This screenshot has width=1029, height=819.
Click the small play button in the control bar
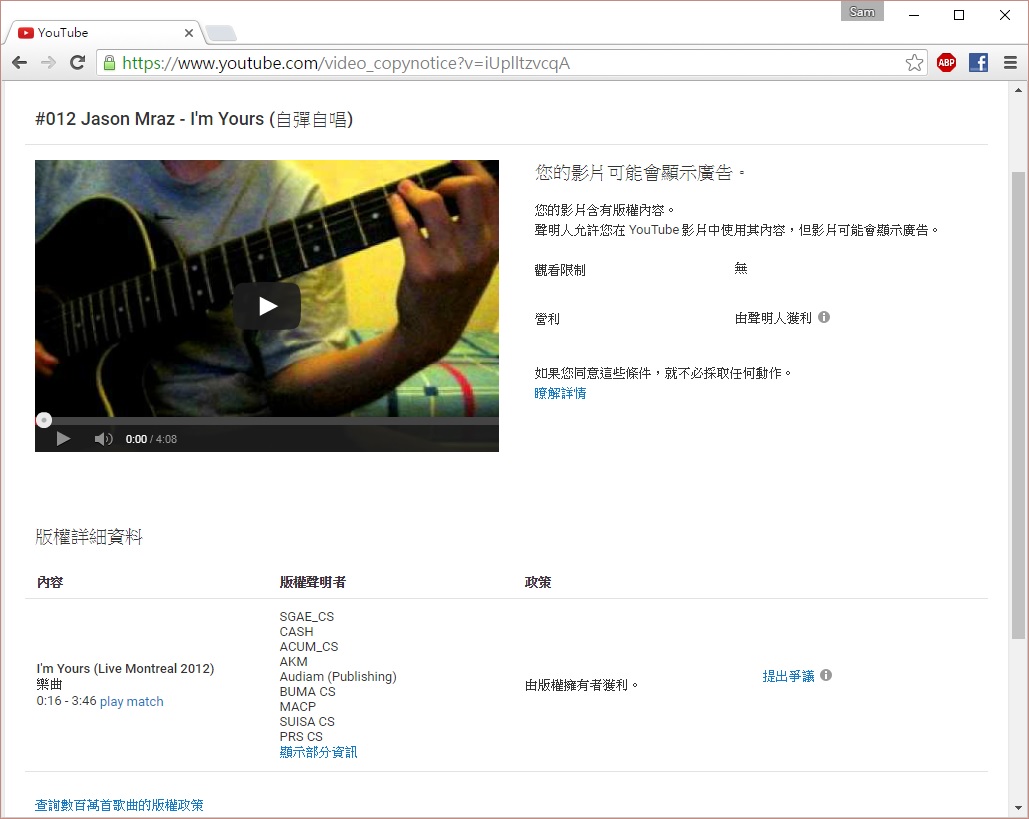point(63,438)
